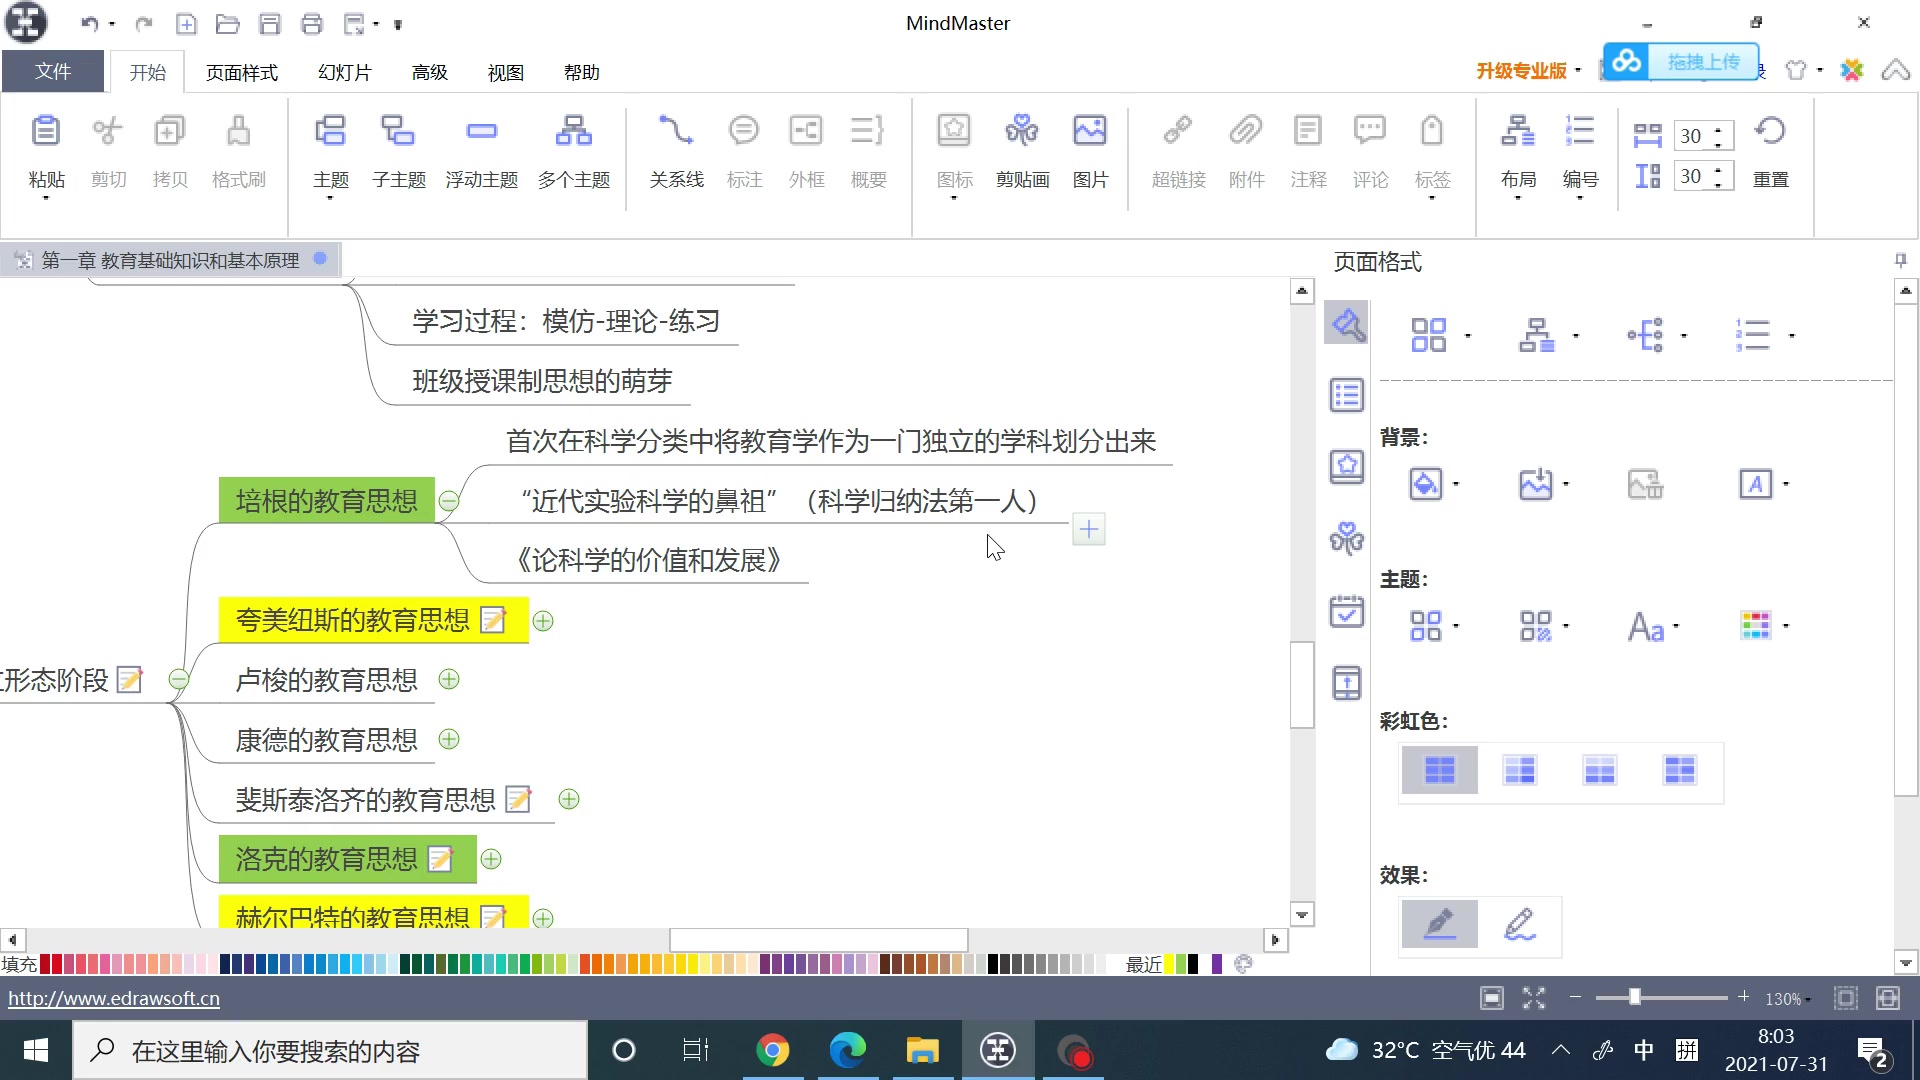This screenshot has width=1920, height=1080.
Task: Expand the 康德的教育思想 branch
Action: point(449,739)
